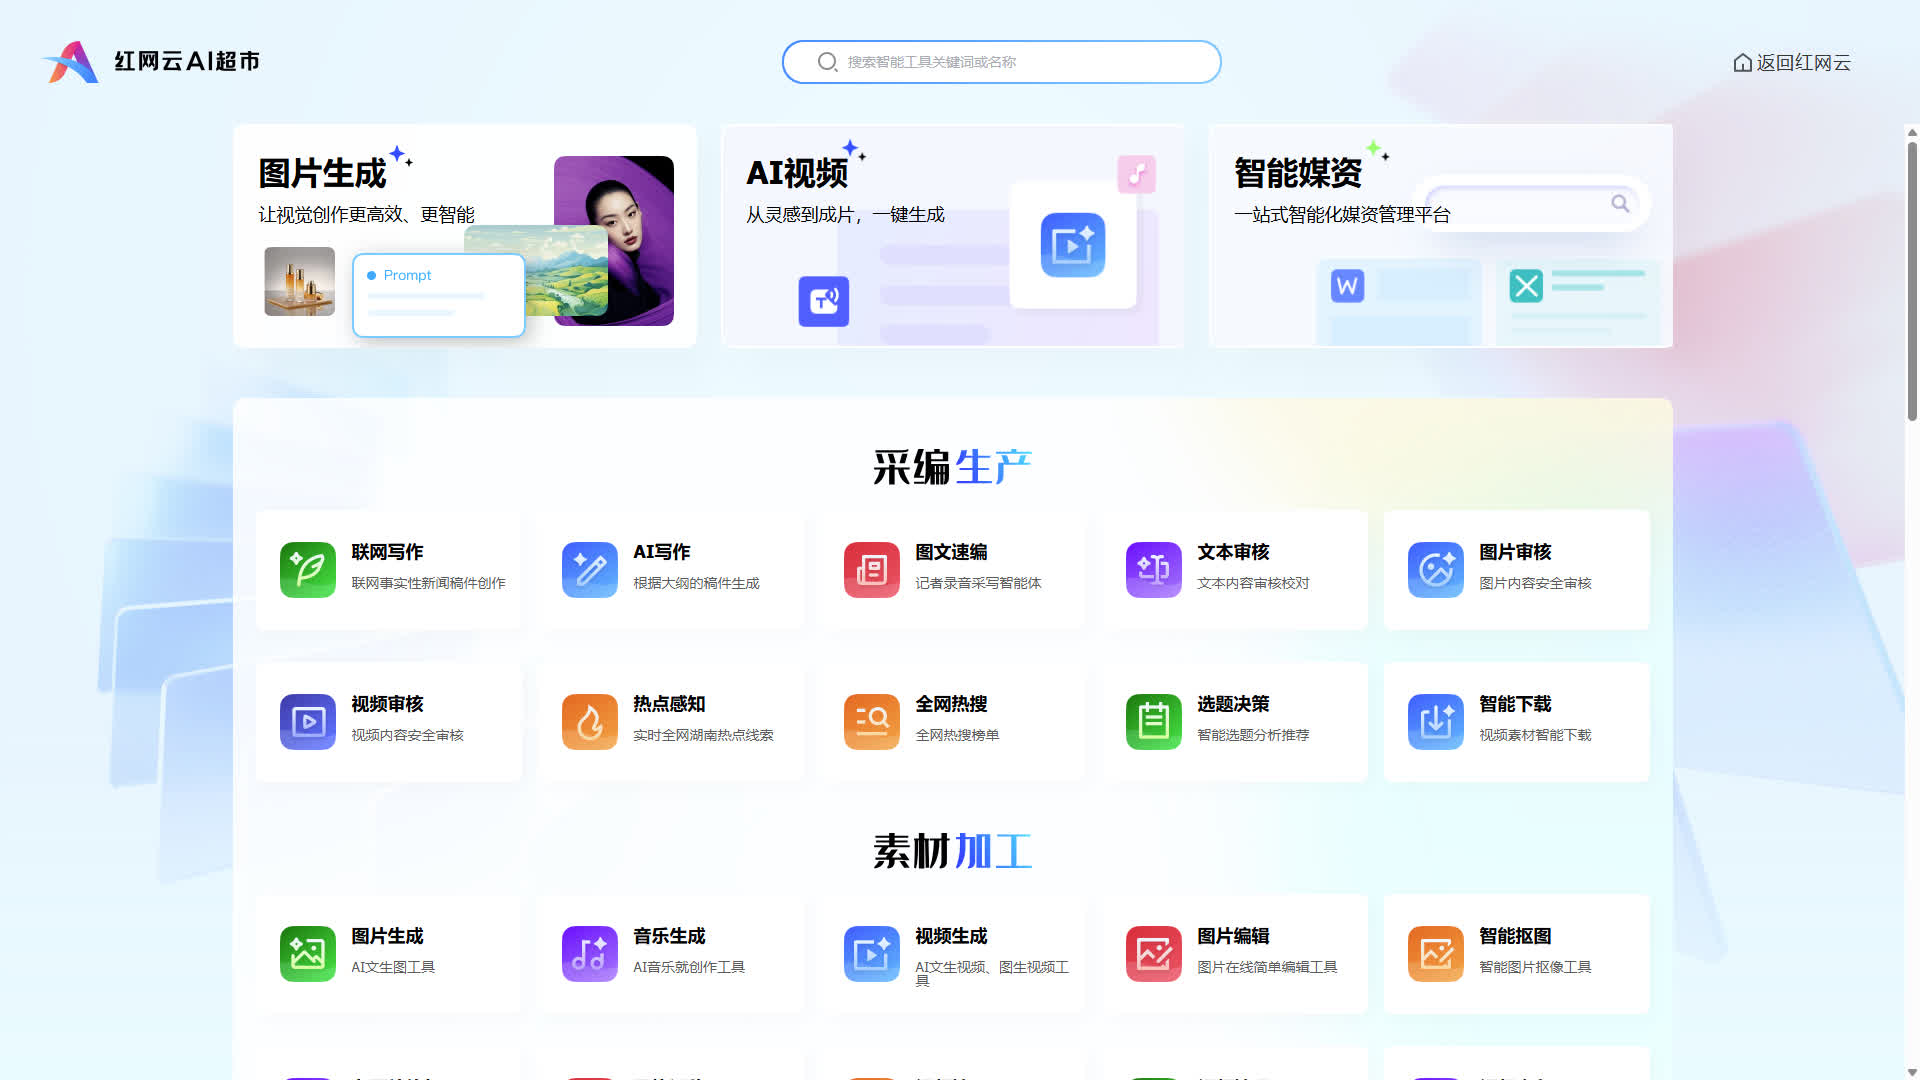
Task: Select the 智能下载 download icon
Action: point(1436,722)
